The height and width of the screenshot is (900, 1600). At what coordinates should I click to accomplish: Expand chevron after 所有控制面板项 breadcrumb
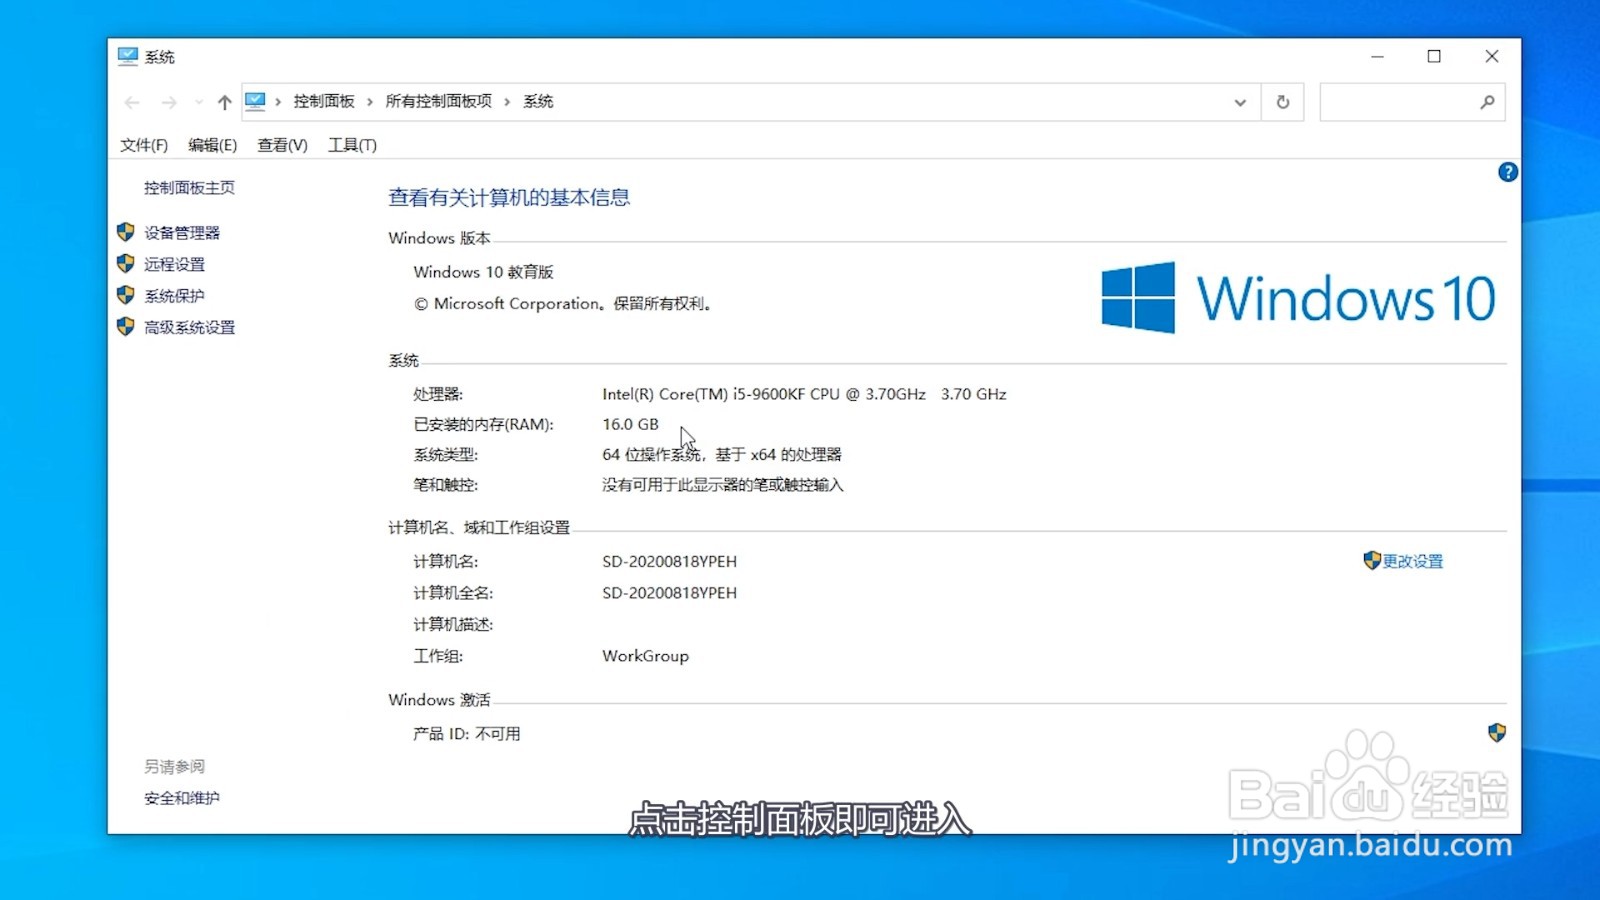[x=507, y=101]
